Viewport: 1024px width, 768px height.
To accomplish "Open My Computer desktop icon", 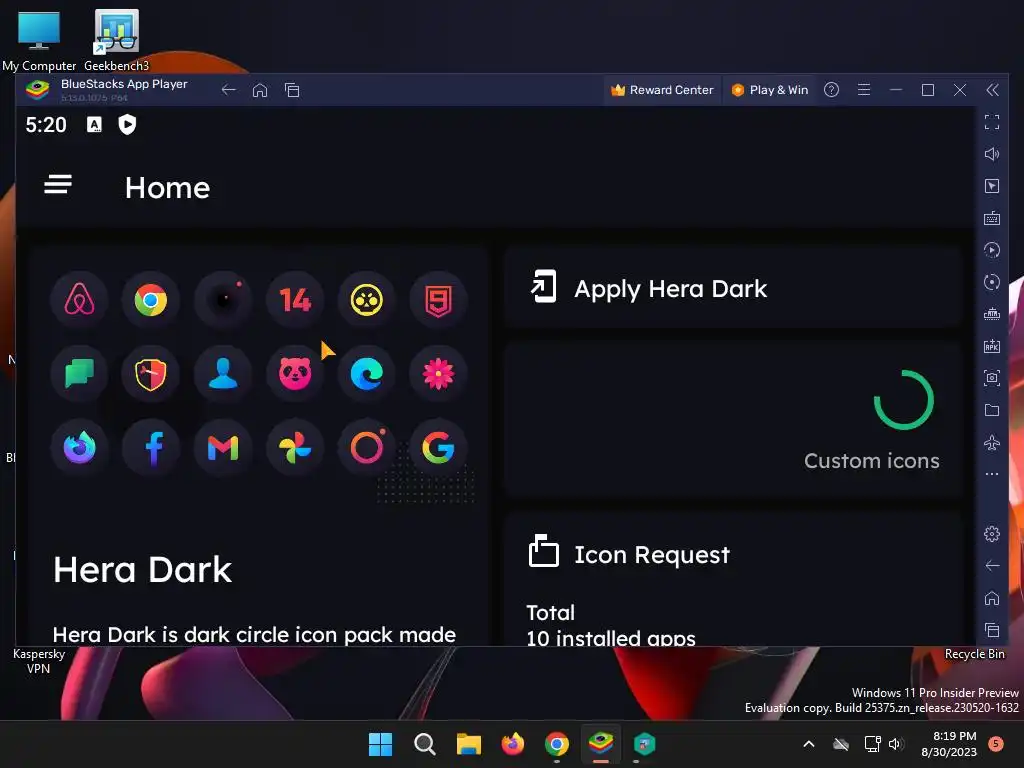I will click(x=39, y=40).
